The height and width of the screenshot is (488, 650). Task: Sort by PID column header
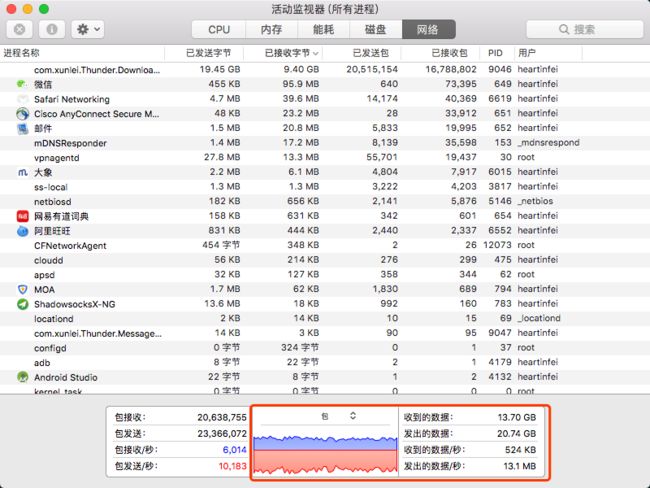tap(497, 53)
